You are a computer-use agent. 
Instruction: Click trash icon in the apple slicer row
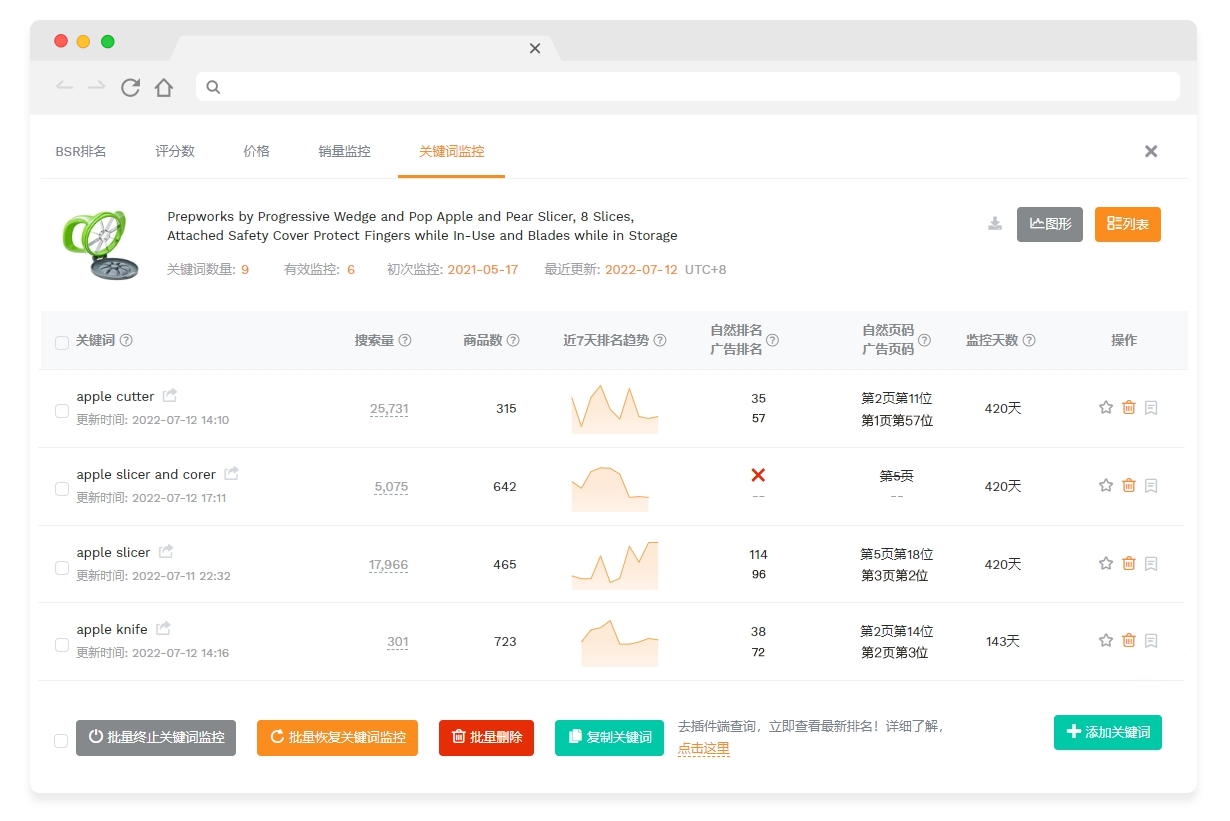1128,564
